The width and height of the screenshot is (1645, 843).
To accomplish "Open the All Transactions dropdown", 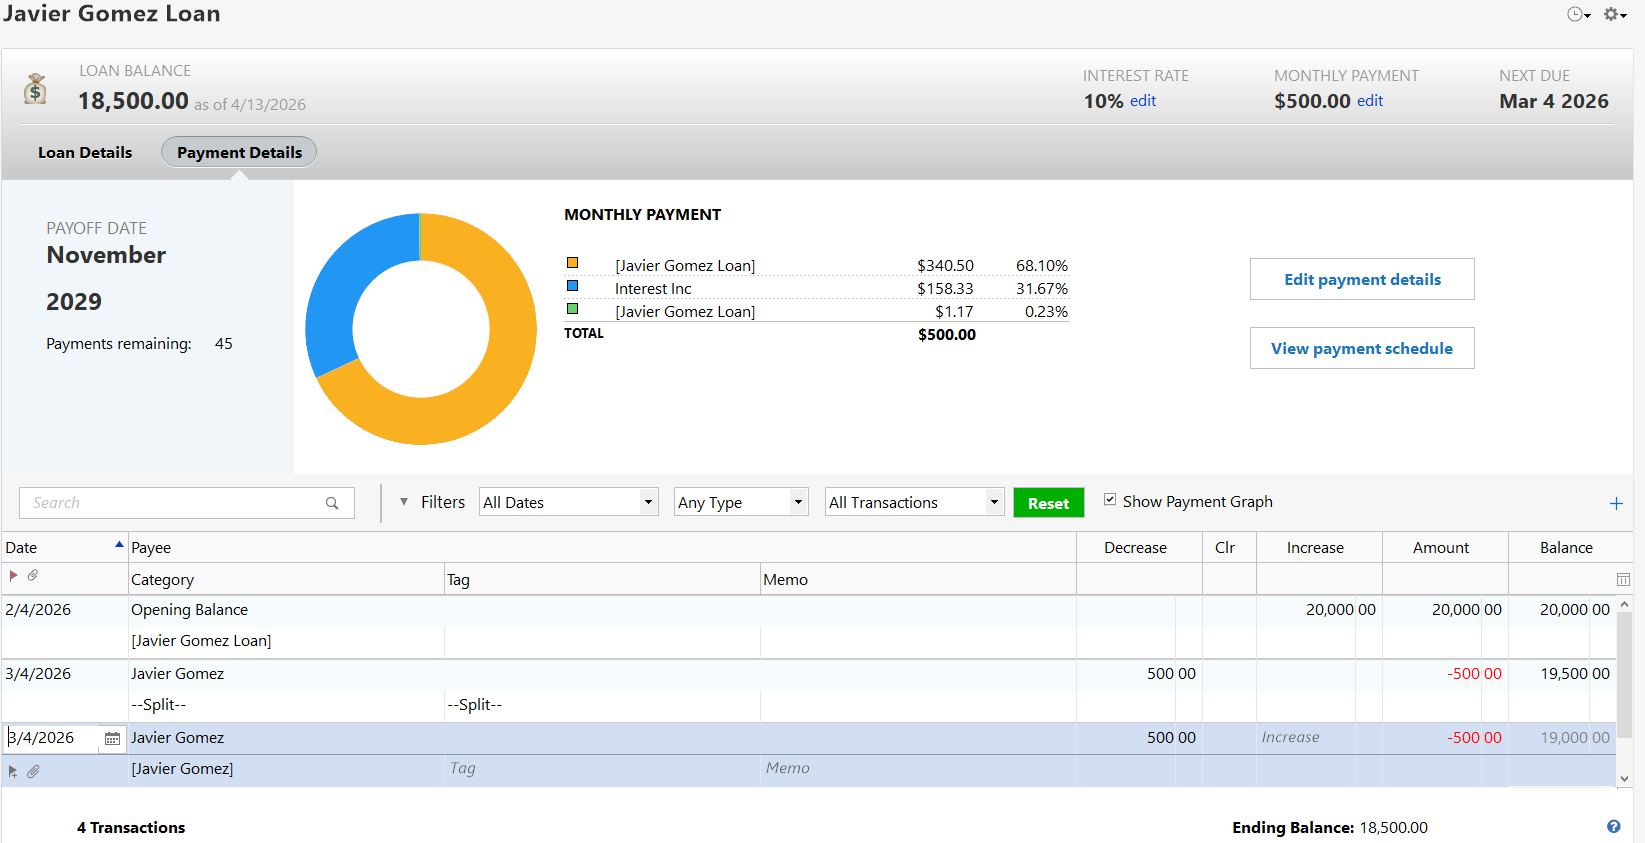I will coord(915,502).
